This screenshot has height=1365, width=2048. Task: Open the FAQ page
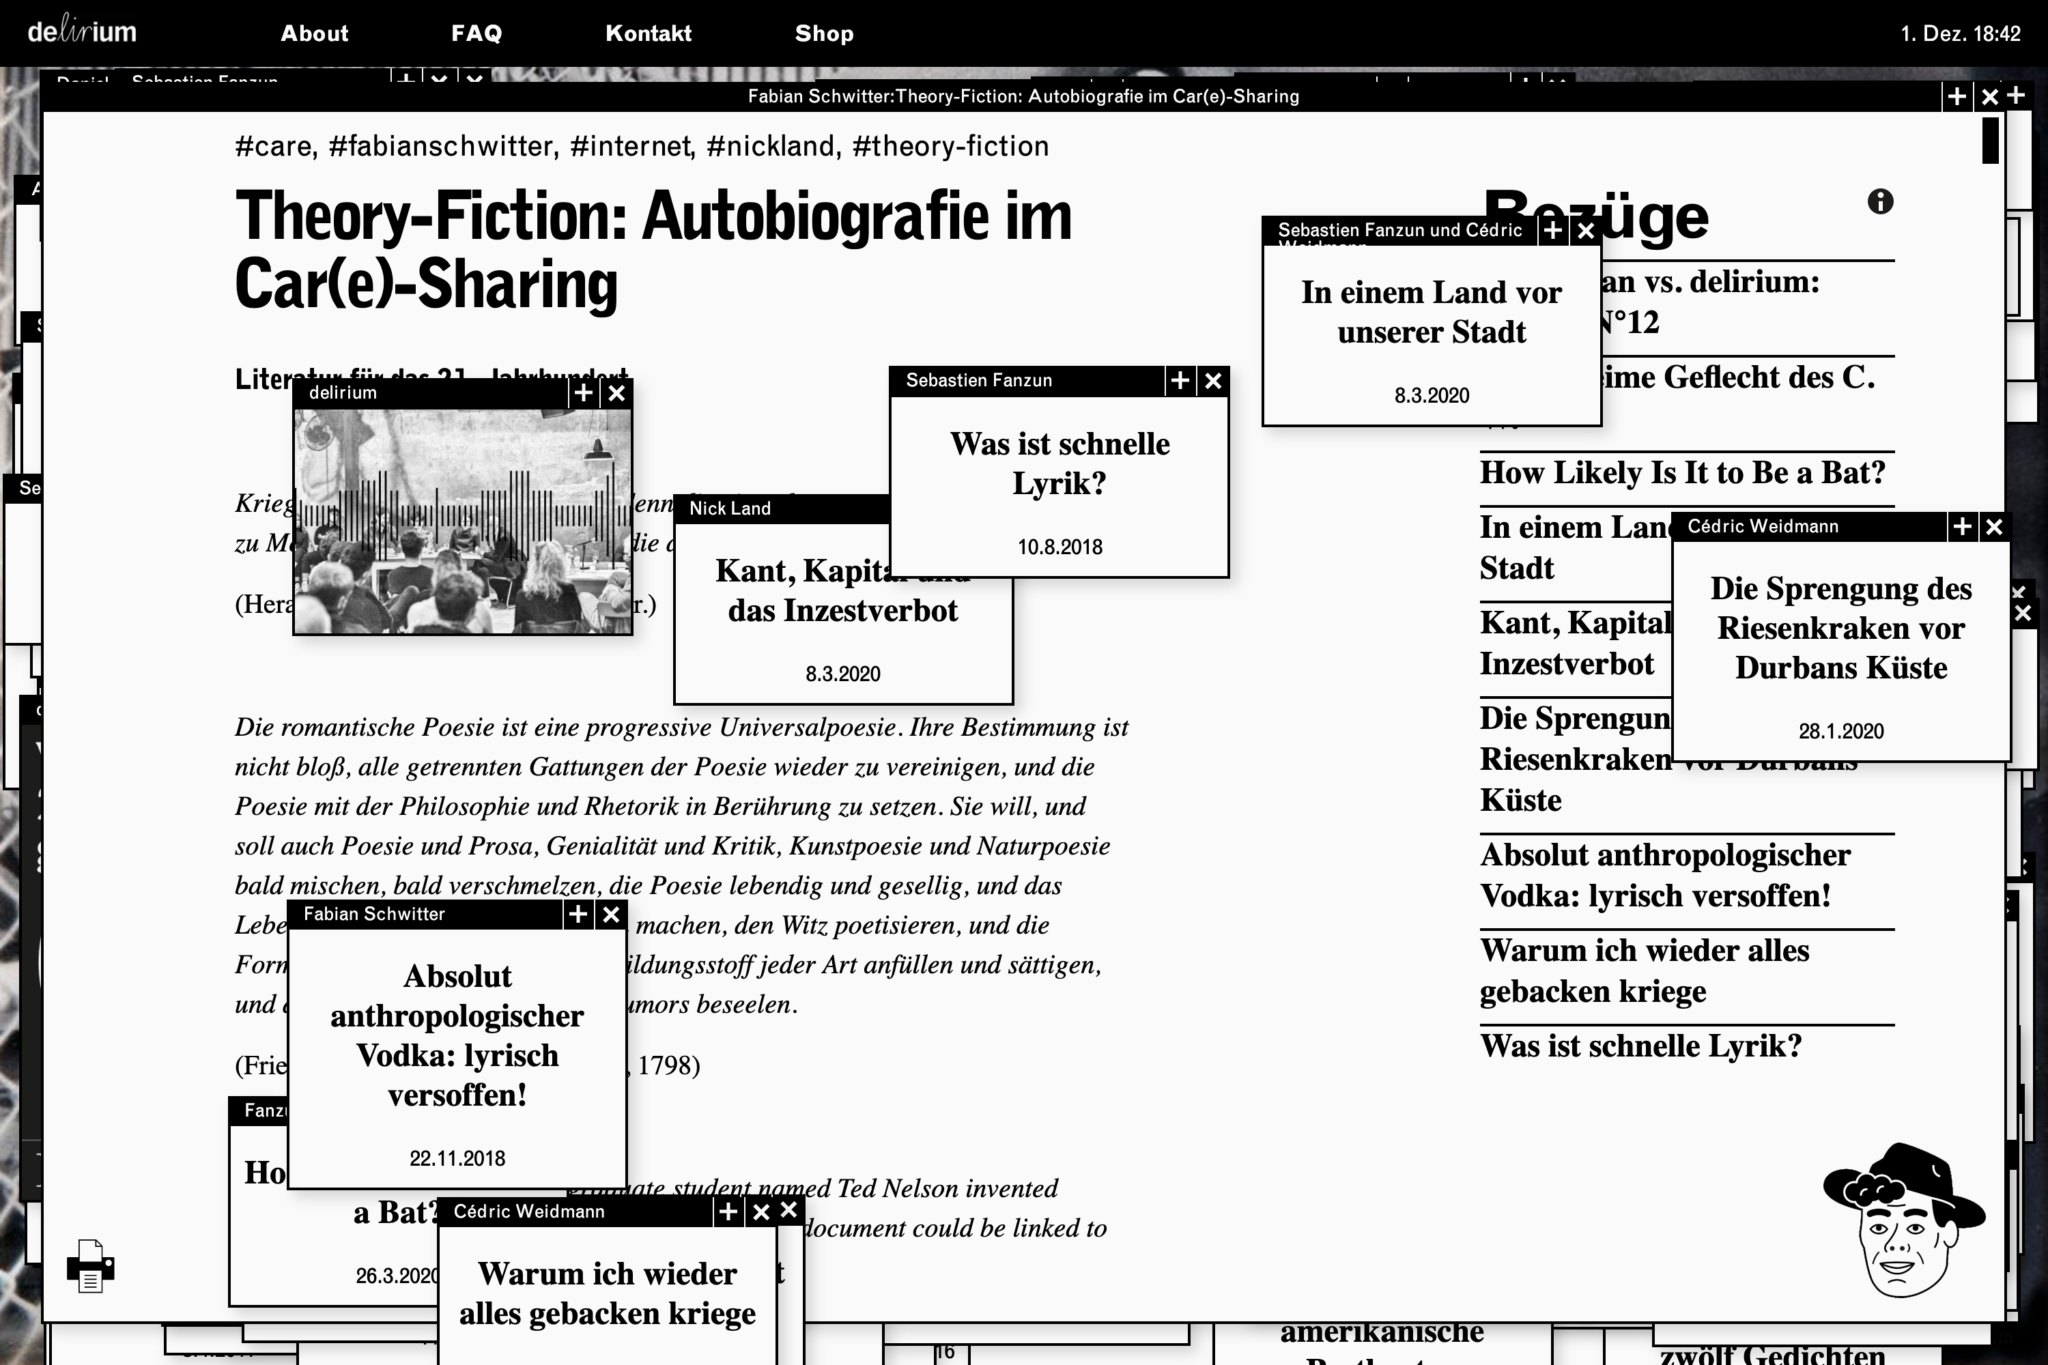pos(477,33)
